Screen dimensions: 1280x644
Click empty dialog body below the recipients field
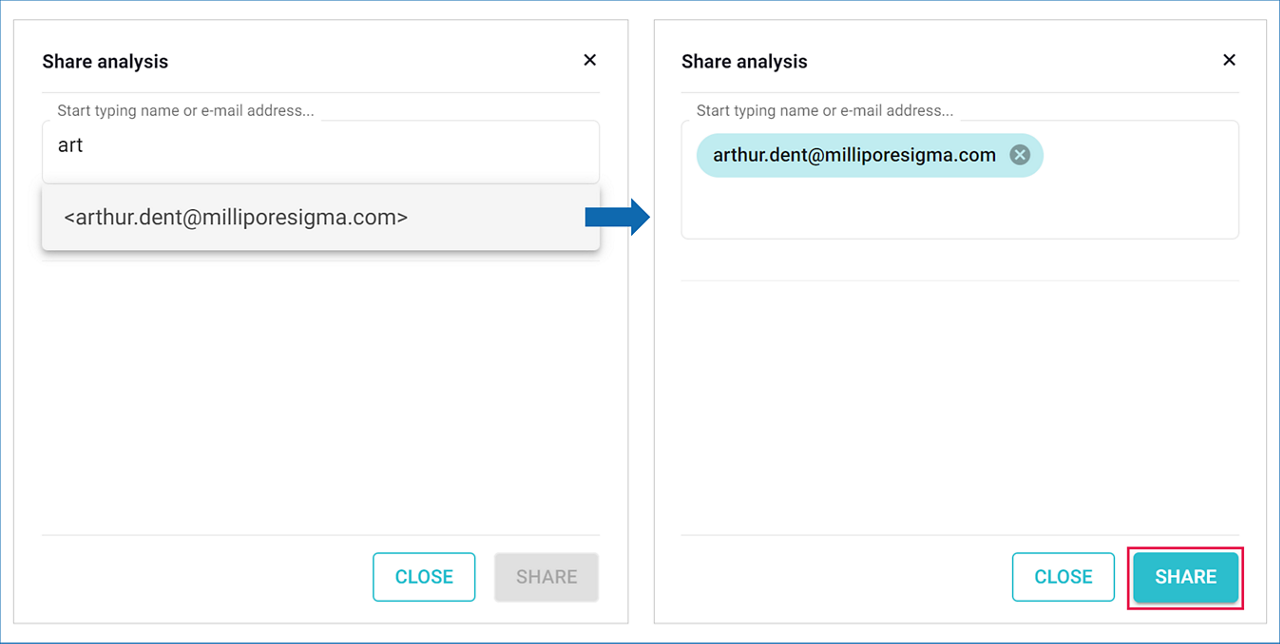tap(958, 400)
